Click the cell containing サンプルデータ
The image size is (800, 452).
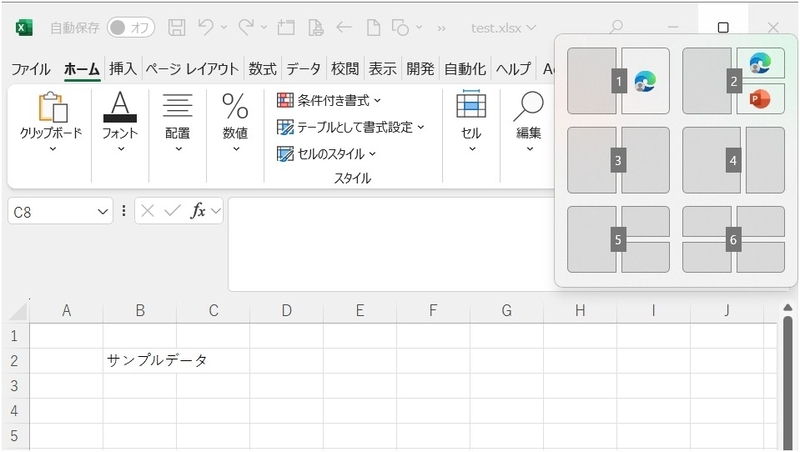coord(140,361)
